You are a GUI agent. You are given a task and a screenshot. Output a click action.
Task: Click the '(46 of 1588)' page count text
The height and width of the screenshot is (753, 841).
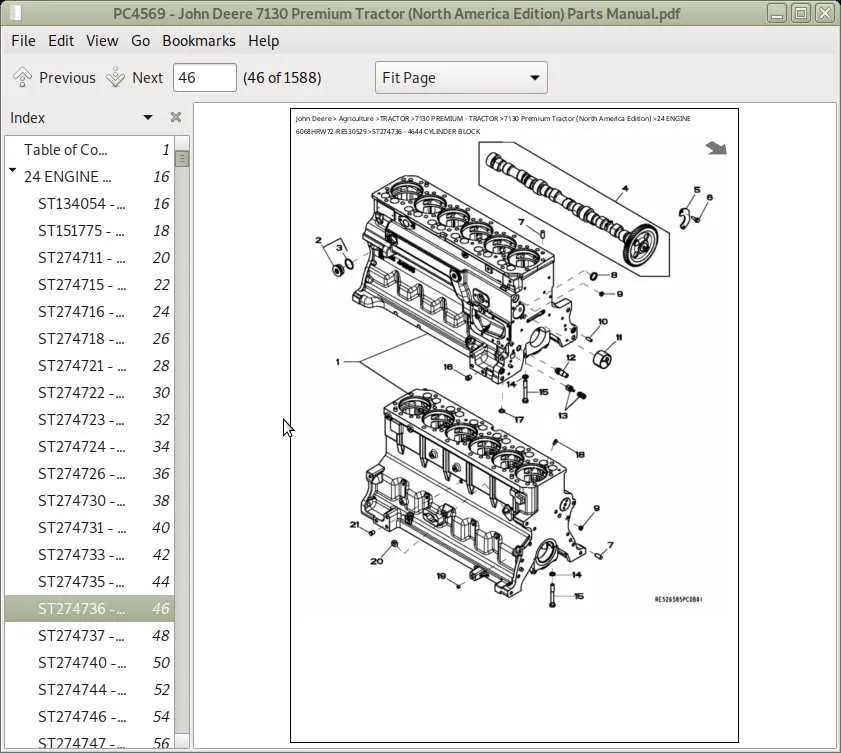click(x=282, y=78)
